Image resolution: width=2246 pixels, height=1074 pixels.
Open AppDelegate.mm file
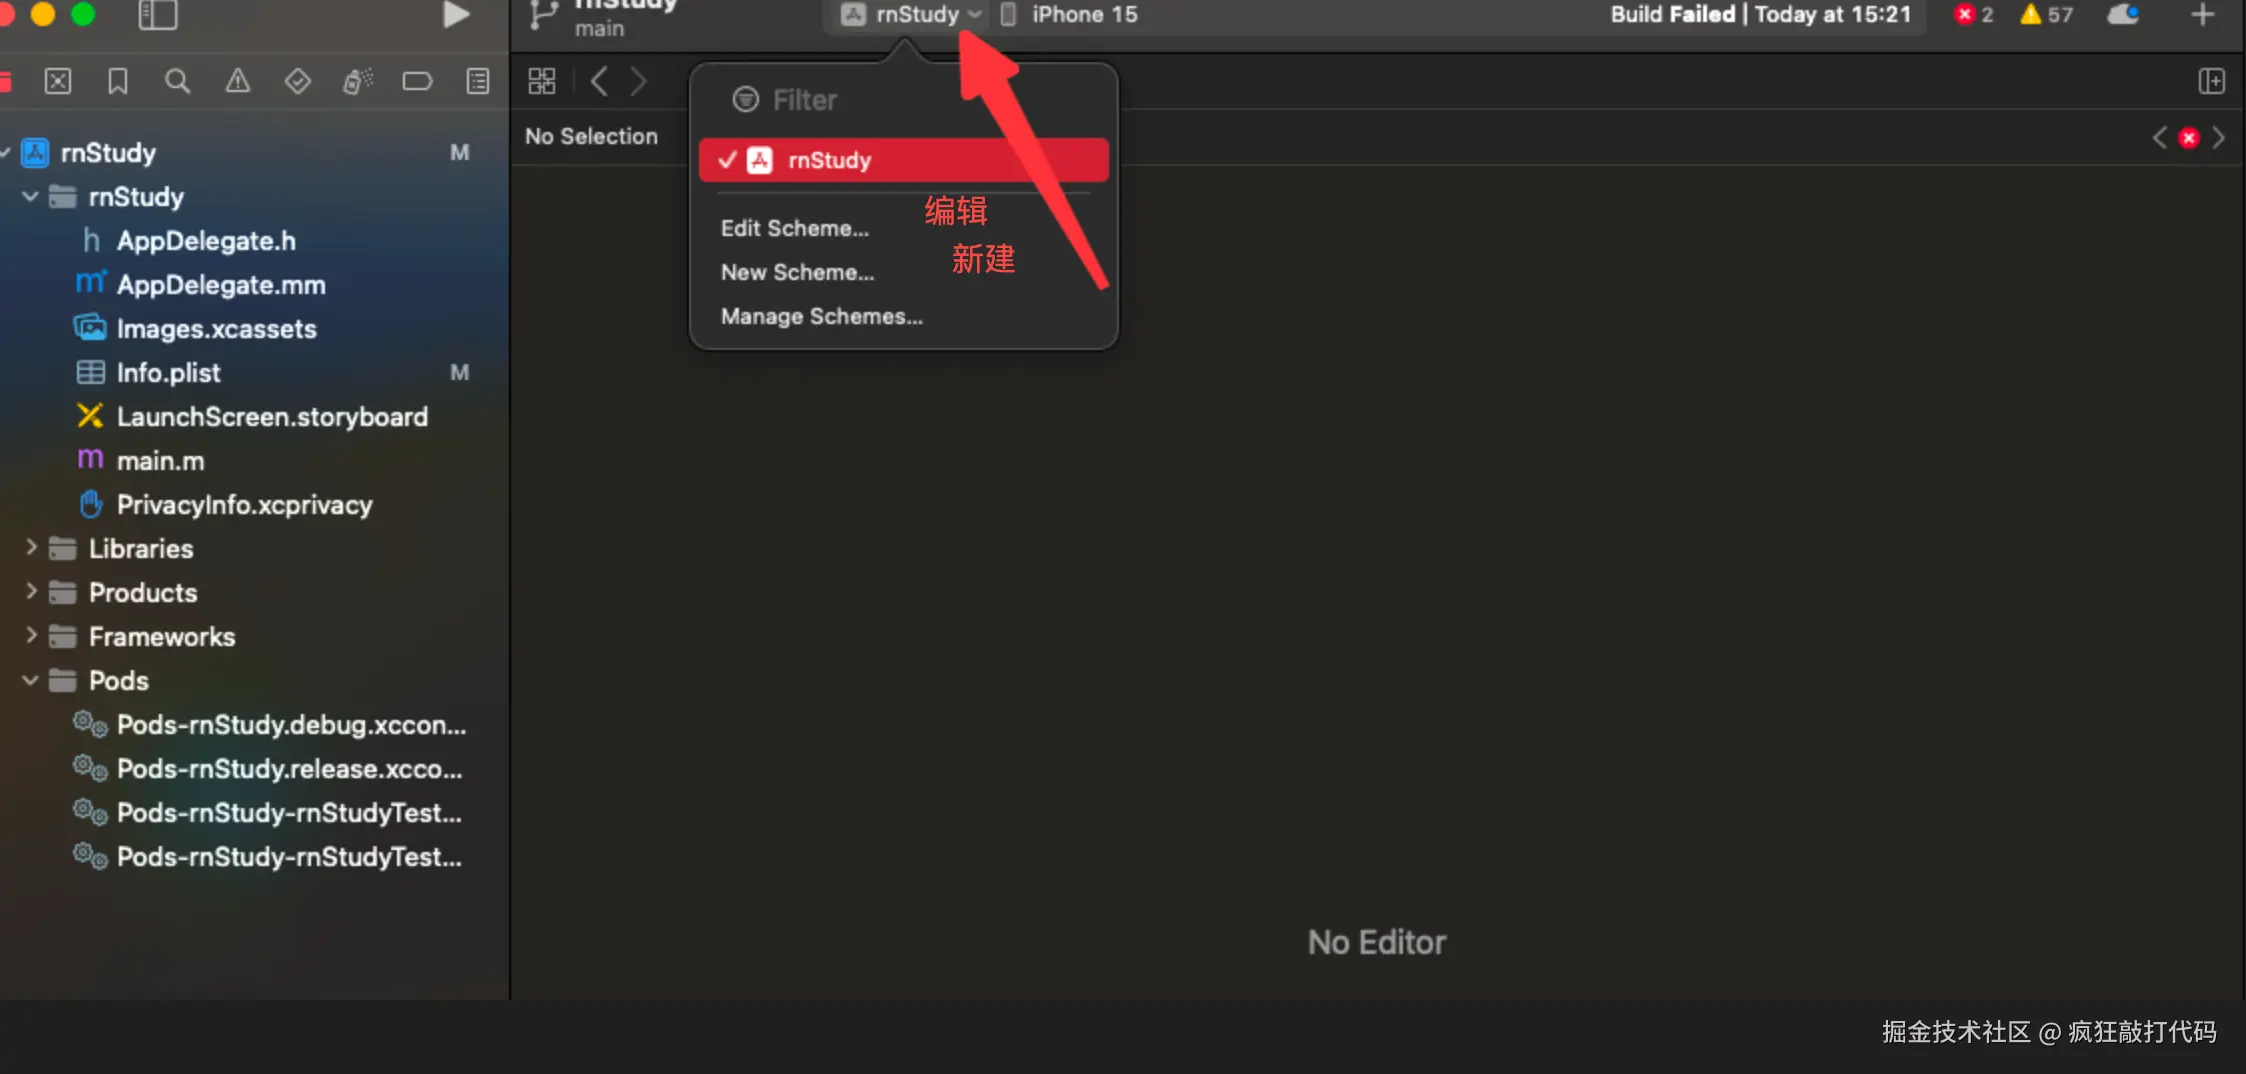(x=221, y=285)
